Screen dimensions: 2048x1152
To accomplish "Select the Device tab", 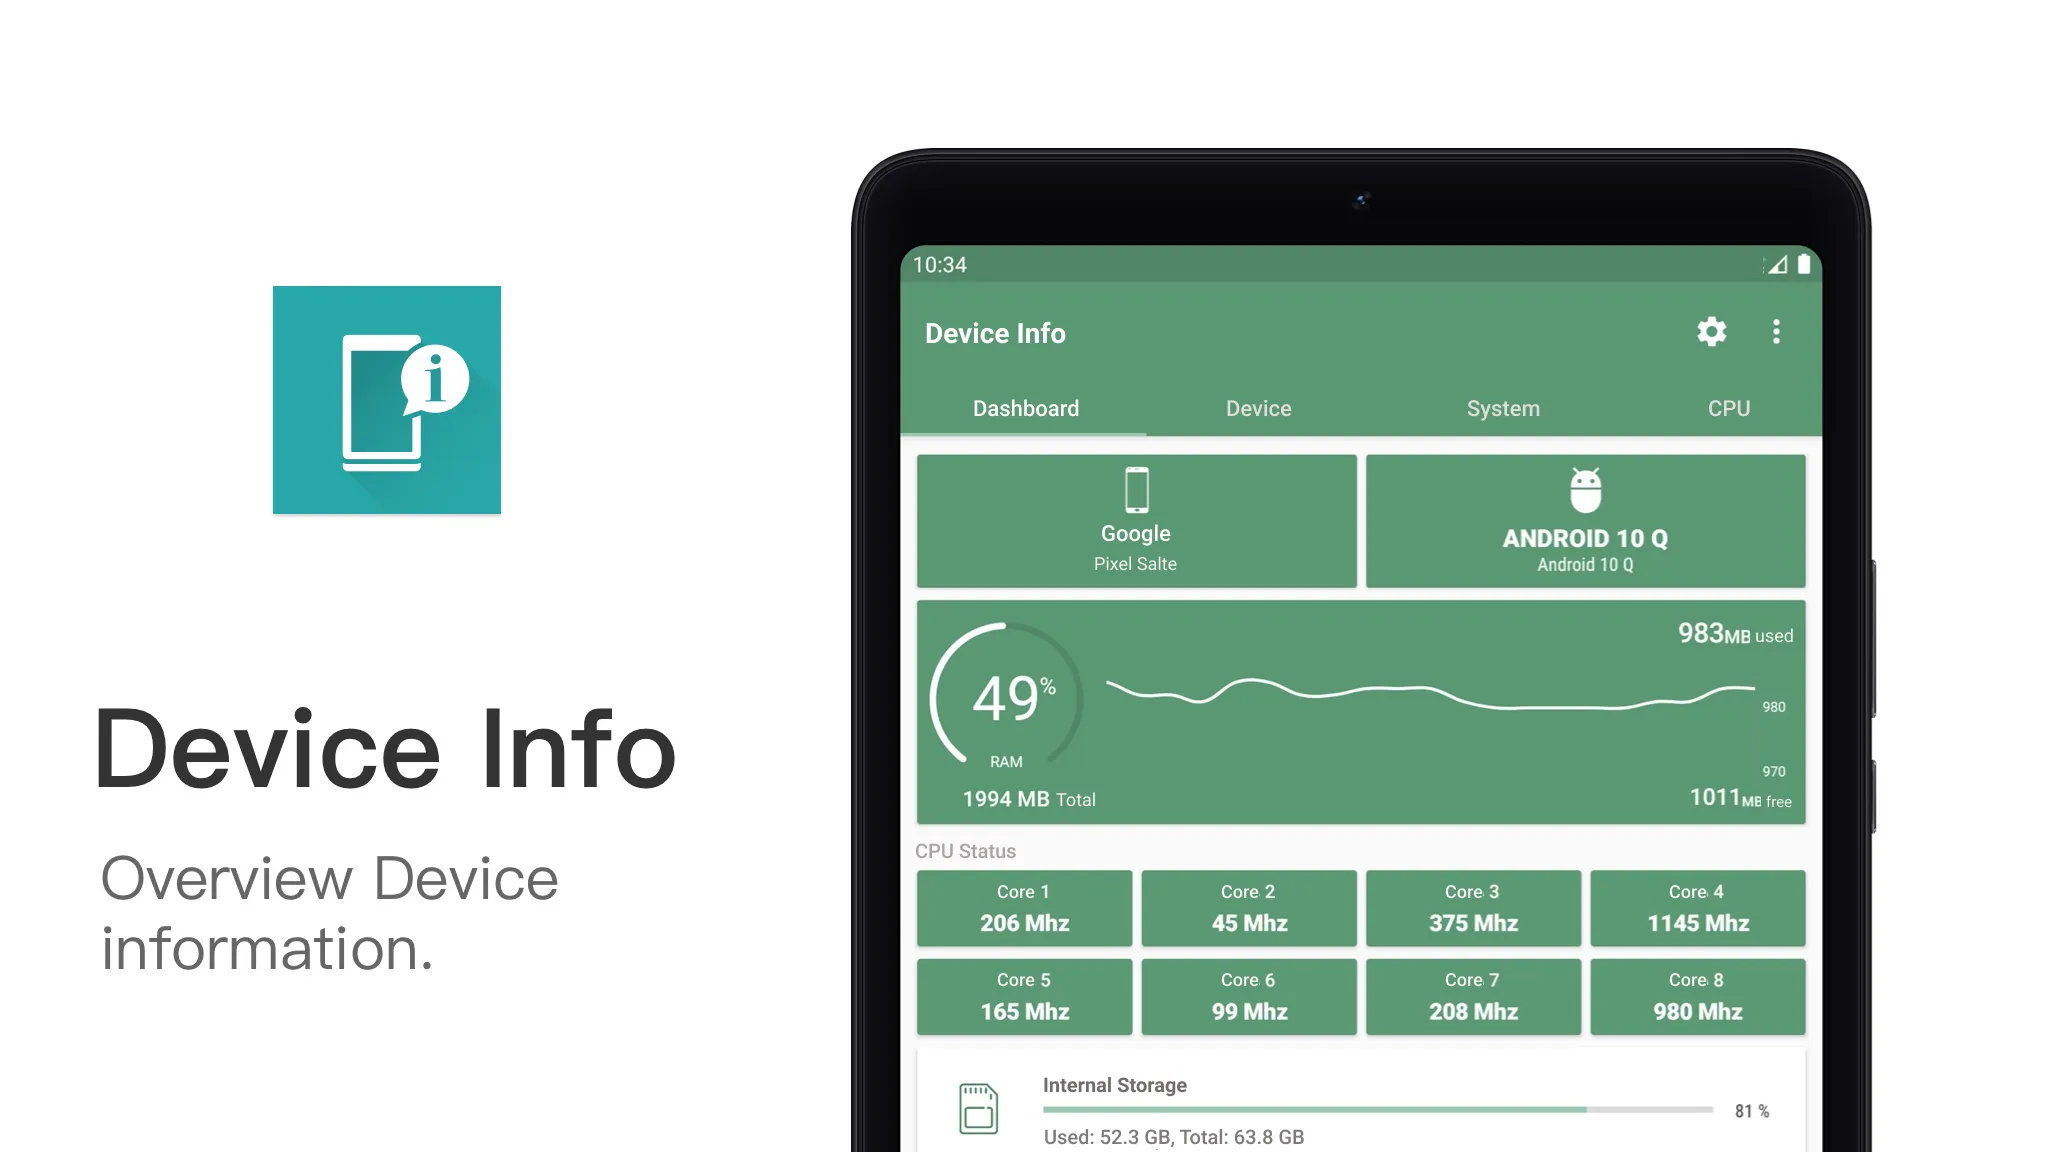I will 1257,408.
